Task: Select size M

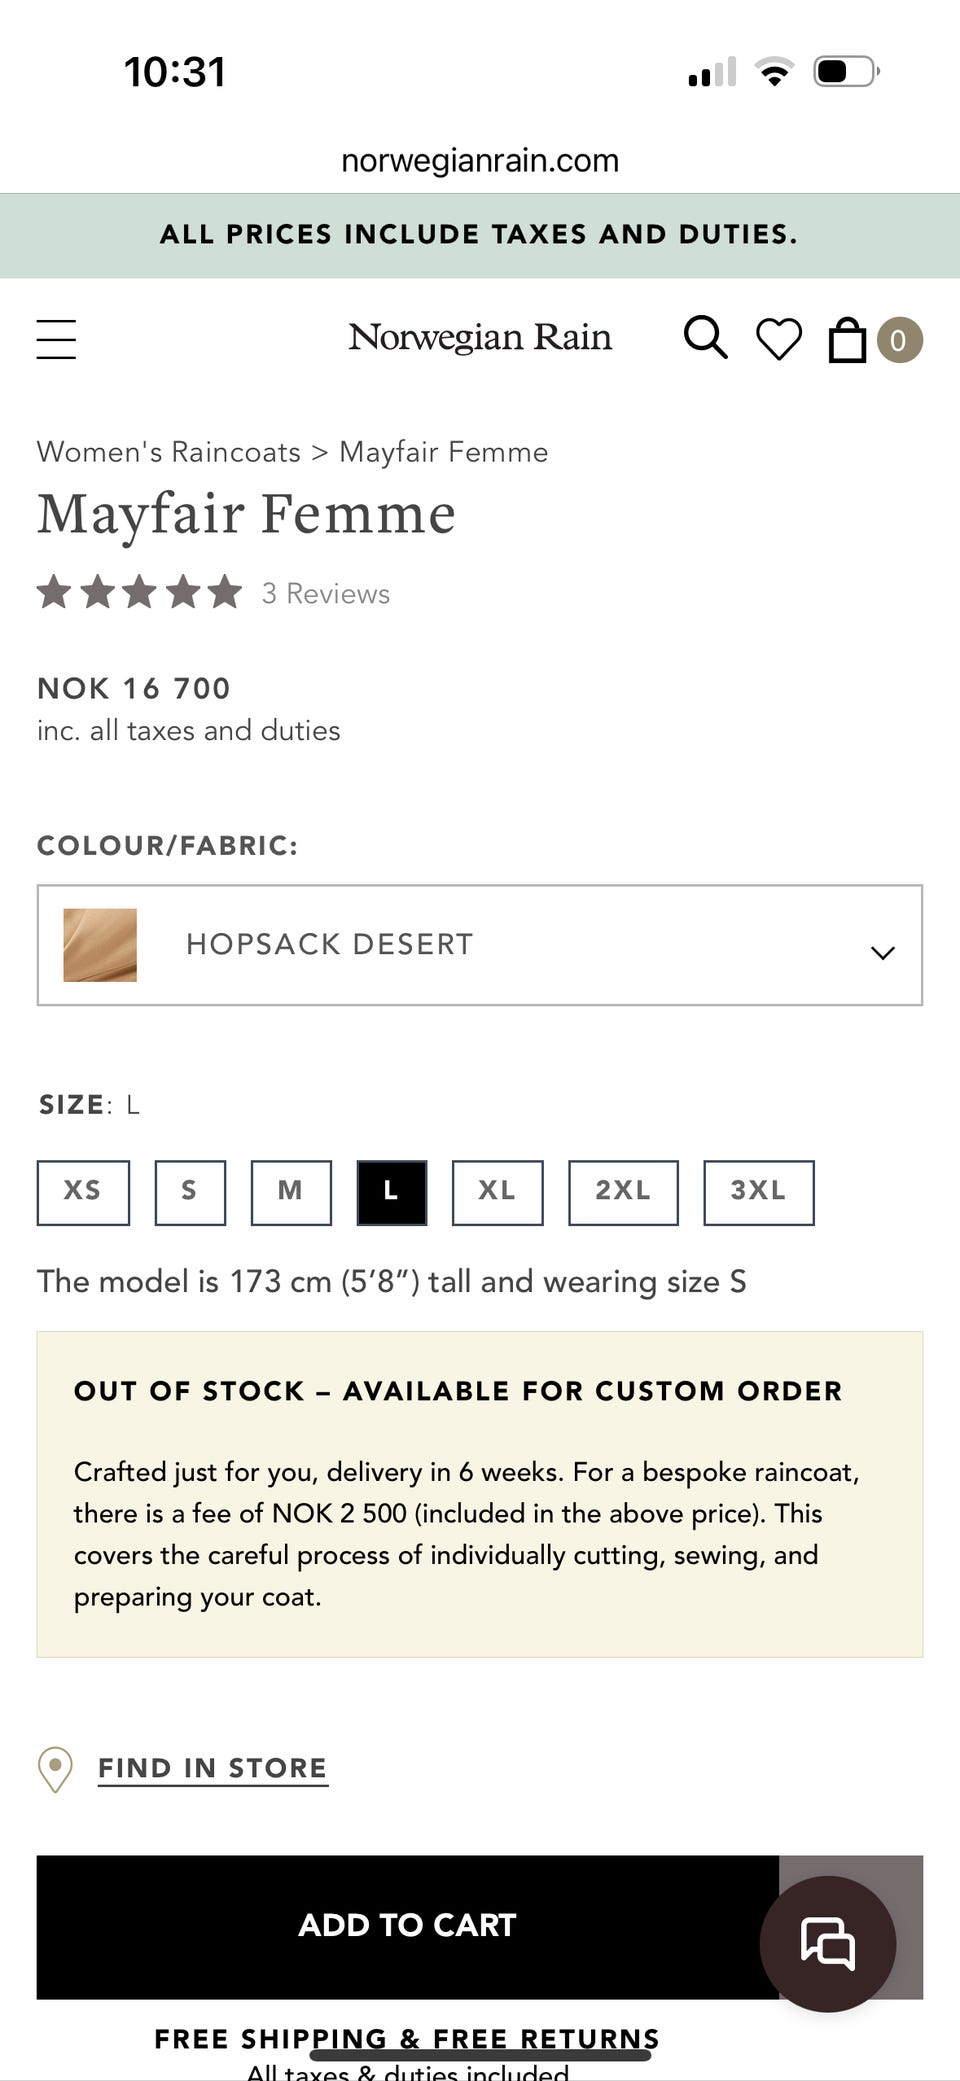Action: [x=290, y=1192]
